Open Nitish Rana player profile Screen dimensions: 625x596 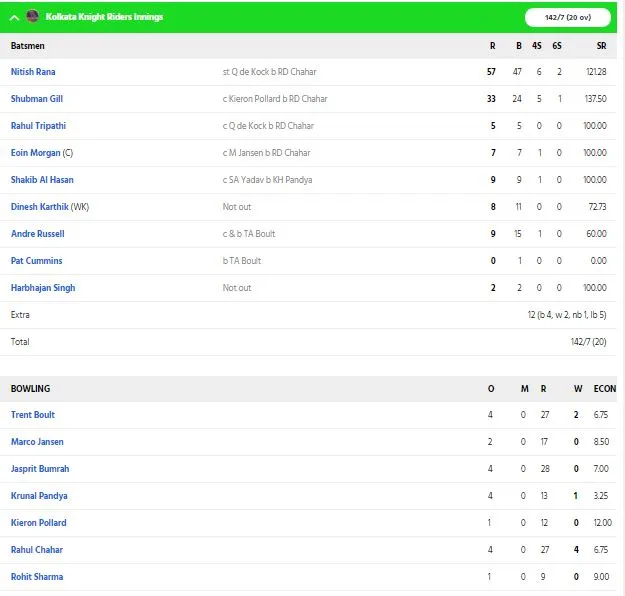pos(33,72)
